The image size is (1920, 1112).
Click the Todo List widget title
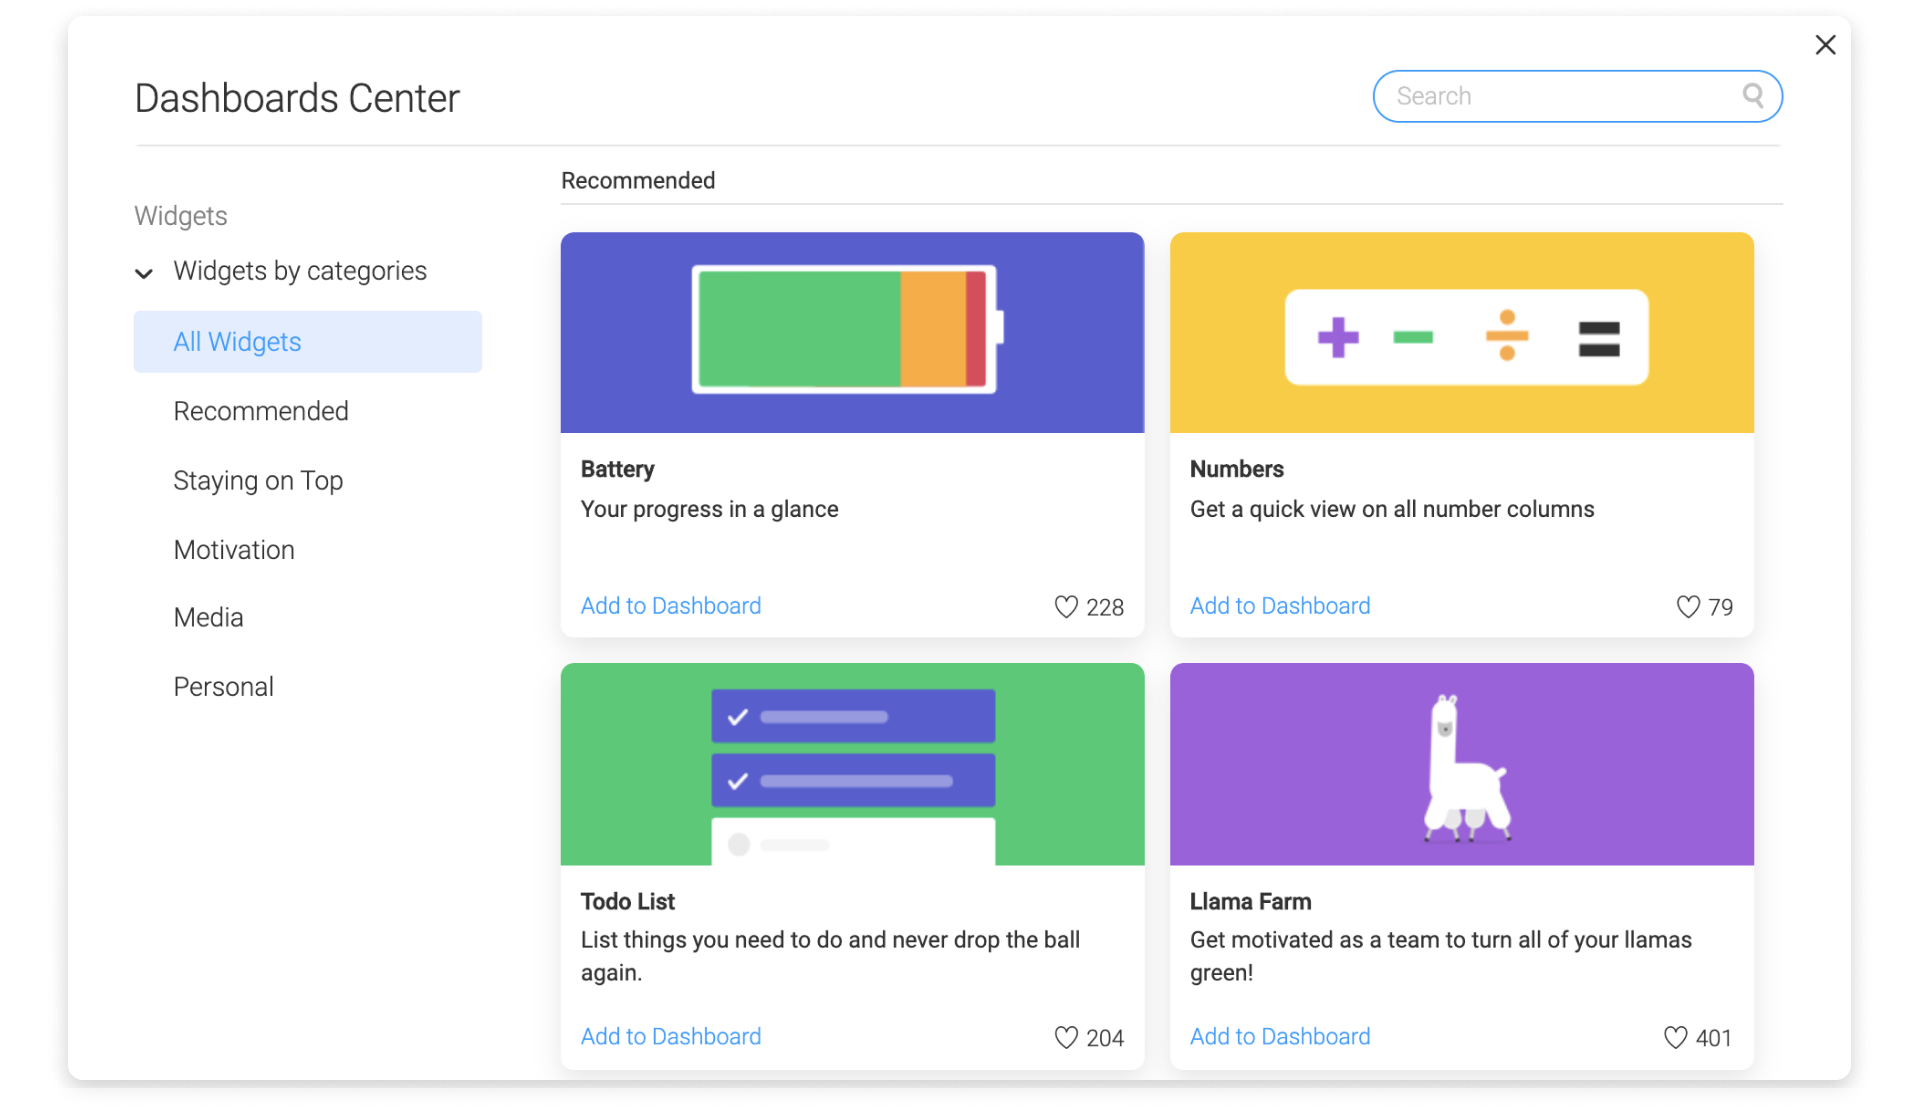(628, 902)
